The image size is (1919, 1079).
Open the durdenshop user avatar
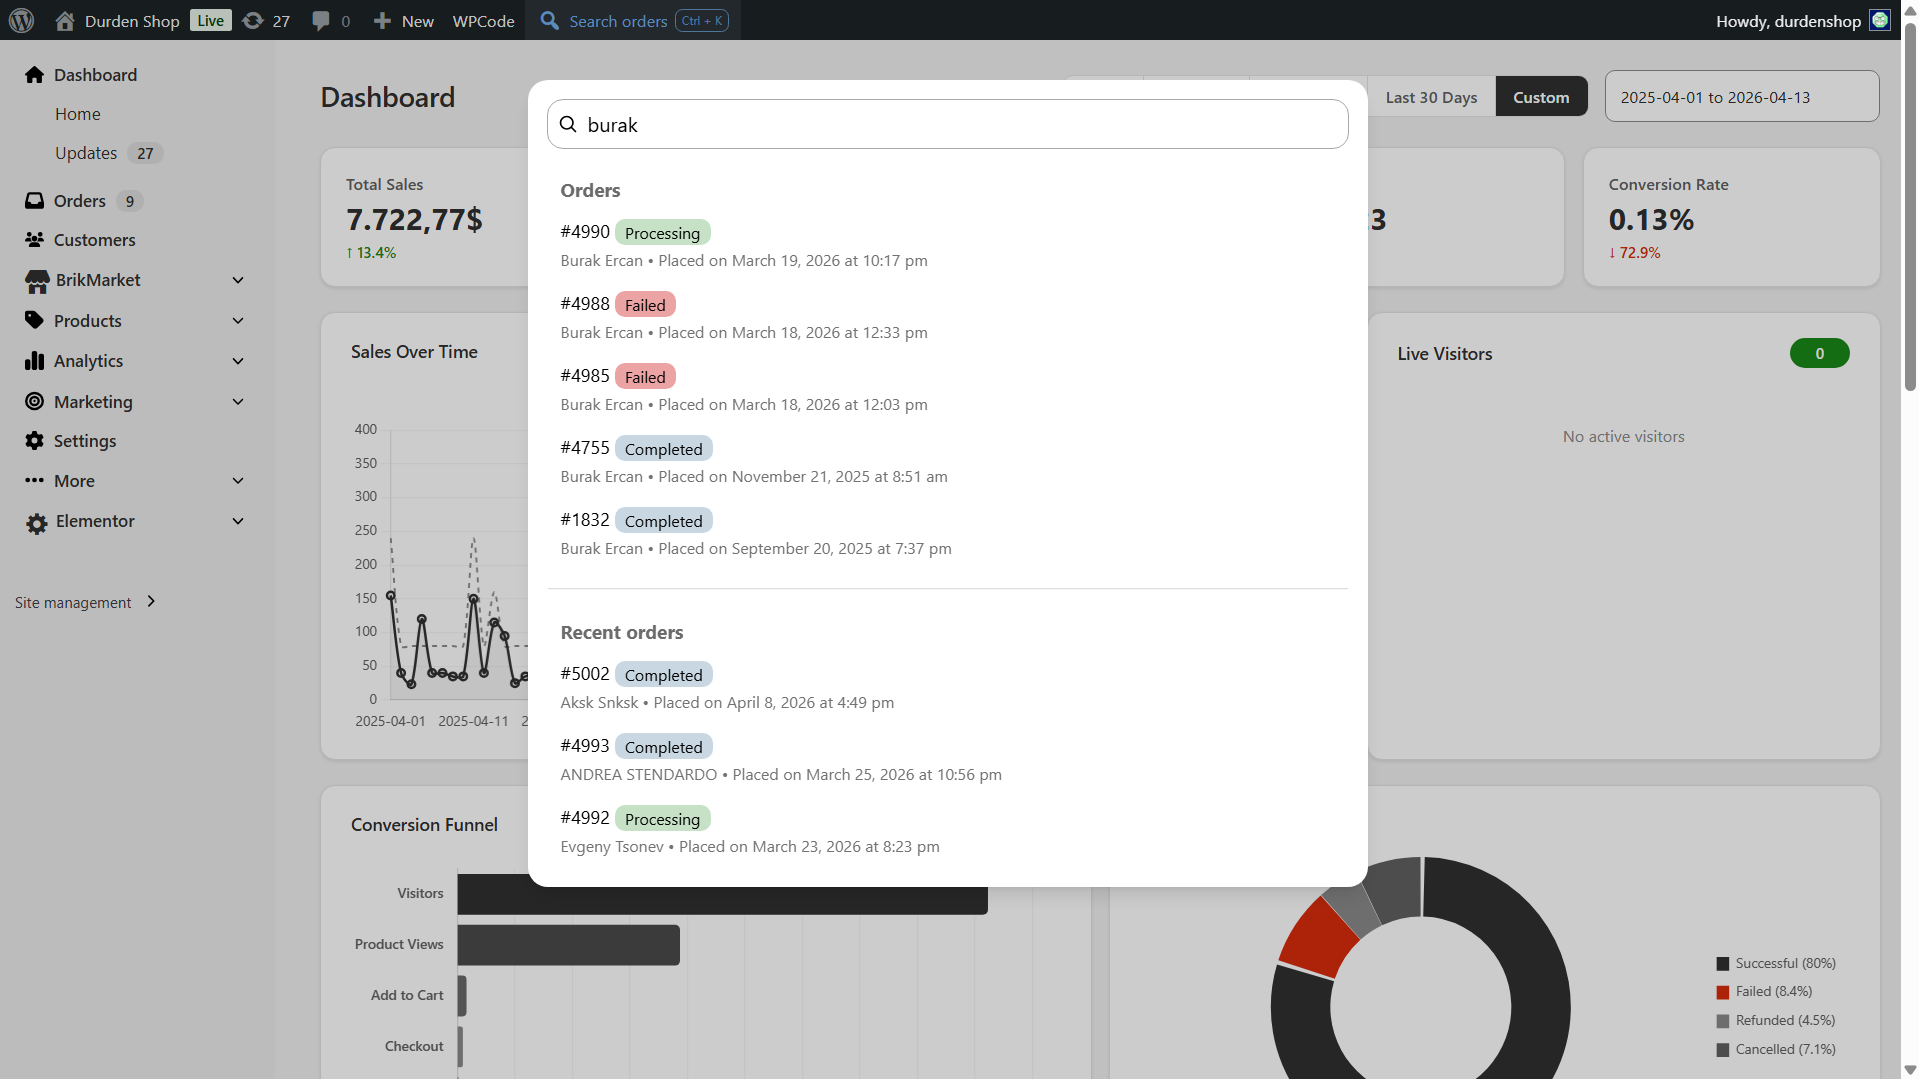click(x=1880, y=20)
